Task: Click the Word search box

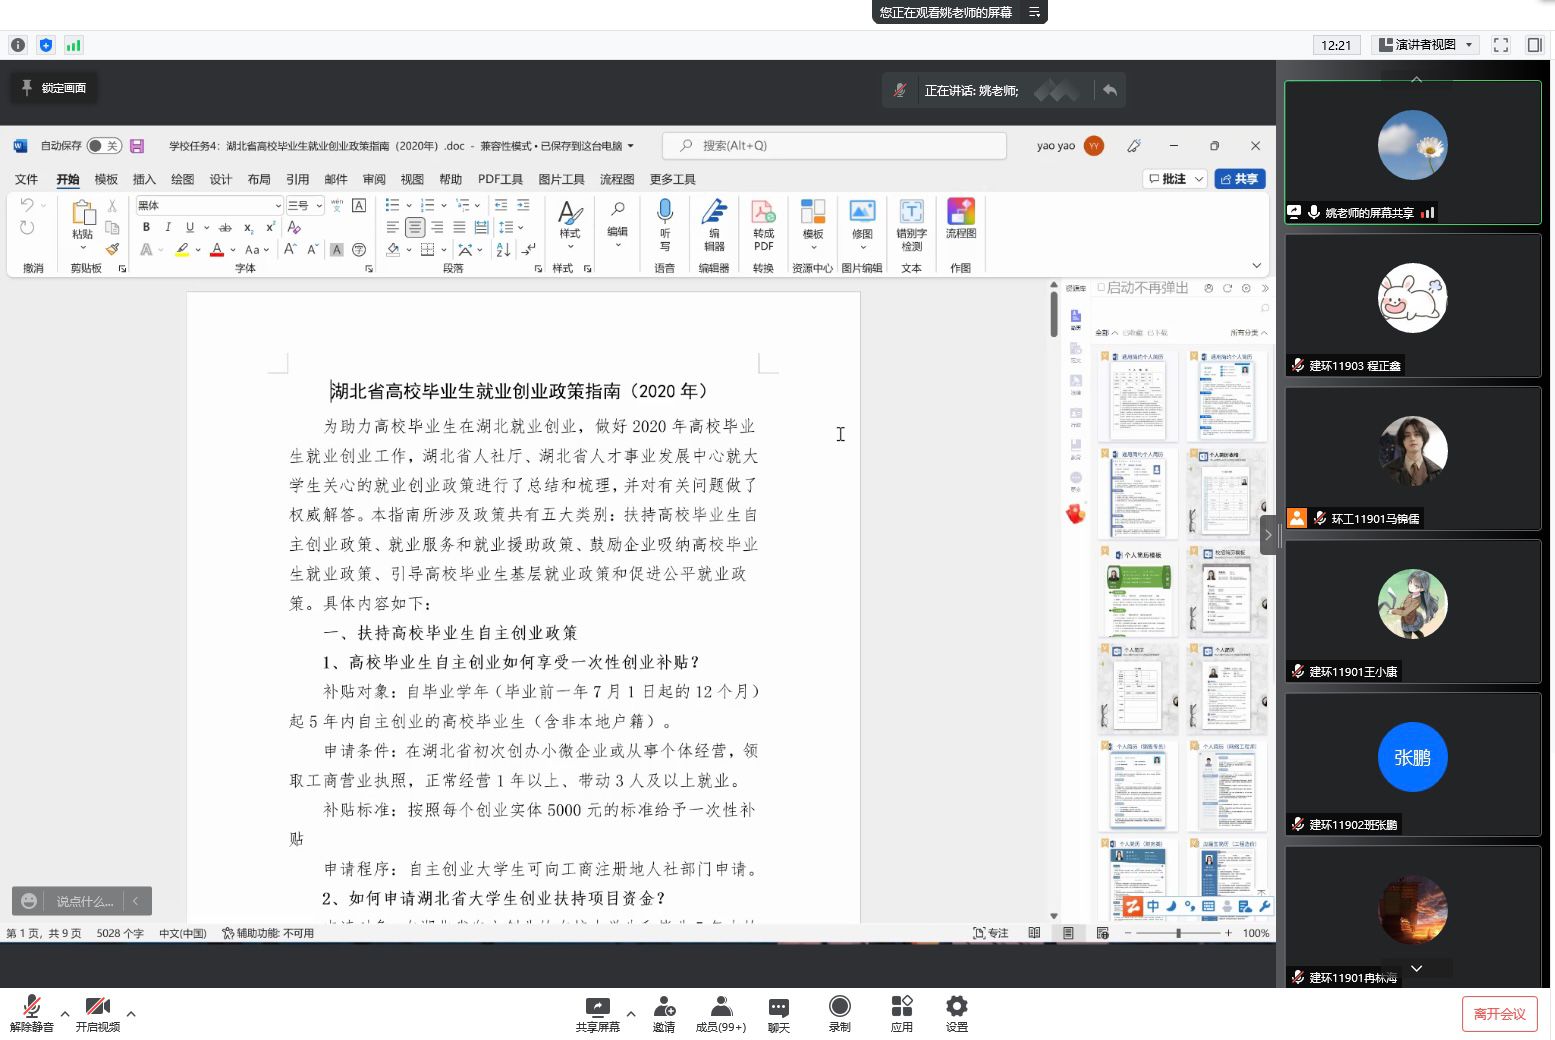Action: (834, 146)
